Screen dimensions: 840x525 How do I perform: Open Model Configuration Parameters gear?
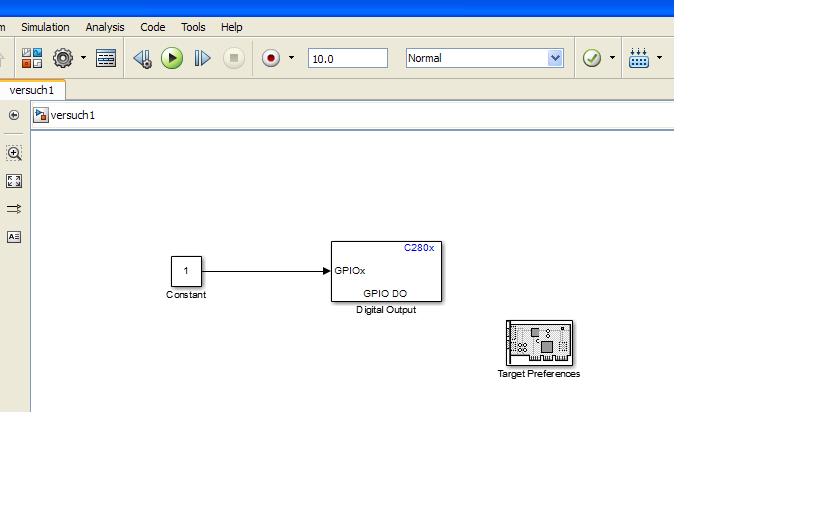[63, 58]
